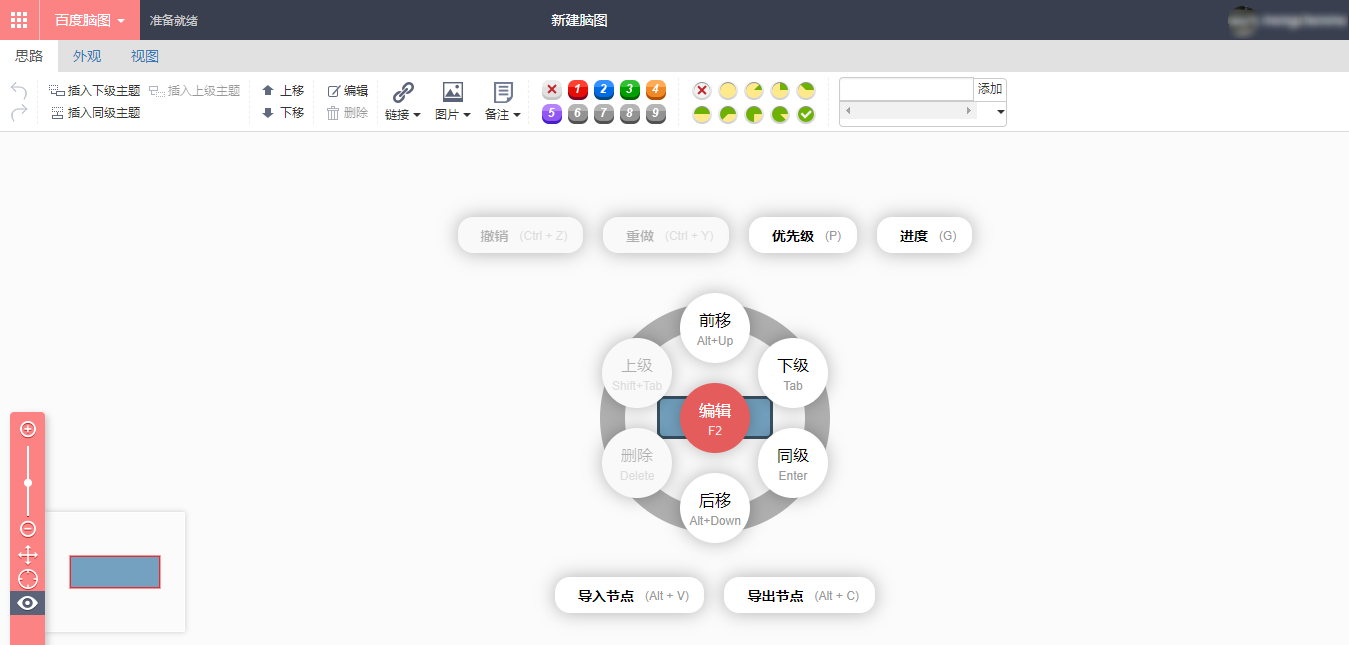Click the 编辑 toolbar button
The image size is (1349, 645).
pyautogui.click(x=348, y=91)
